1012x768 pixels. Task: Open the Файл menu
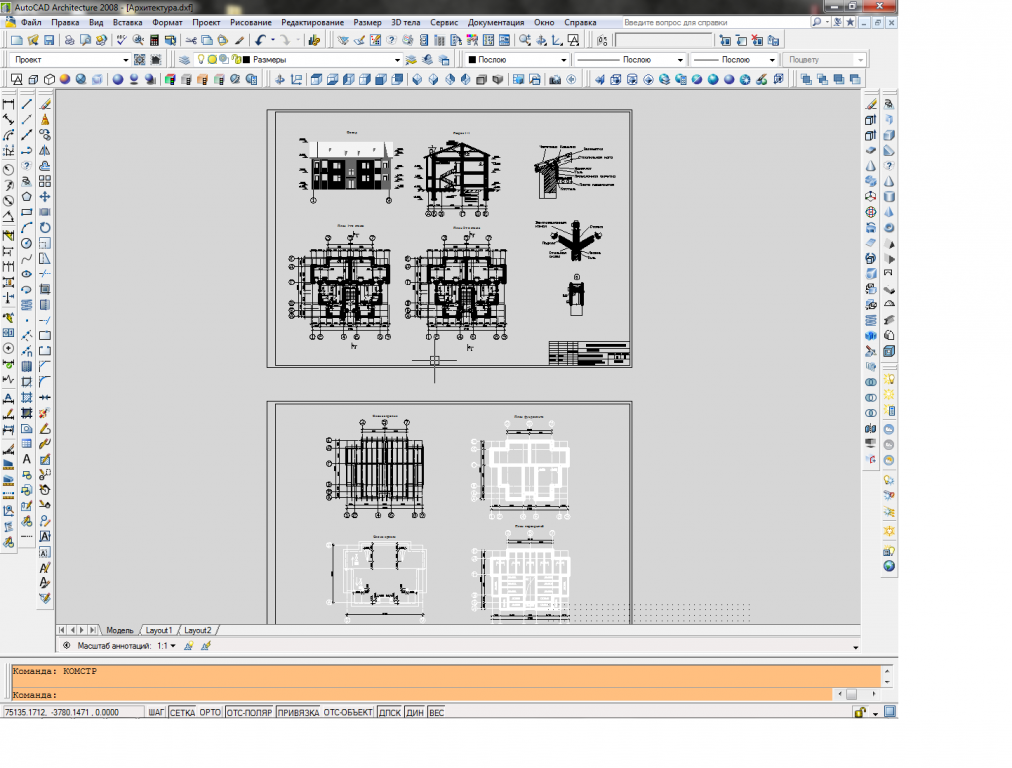click(x=31, y=22)
